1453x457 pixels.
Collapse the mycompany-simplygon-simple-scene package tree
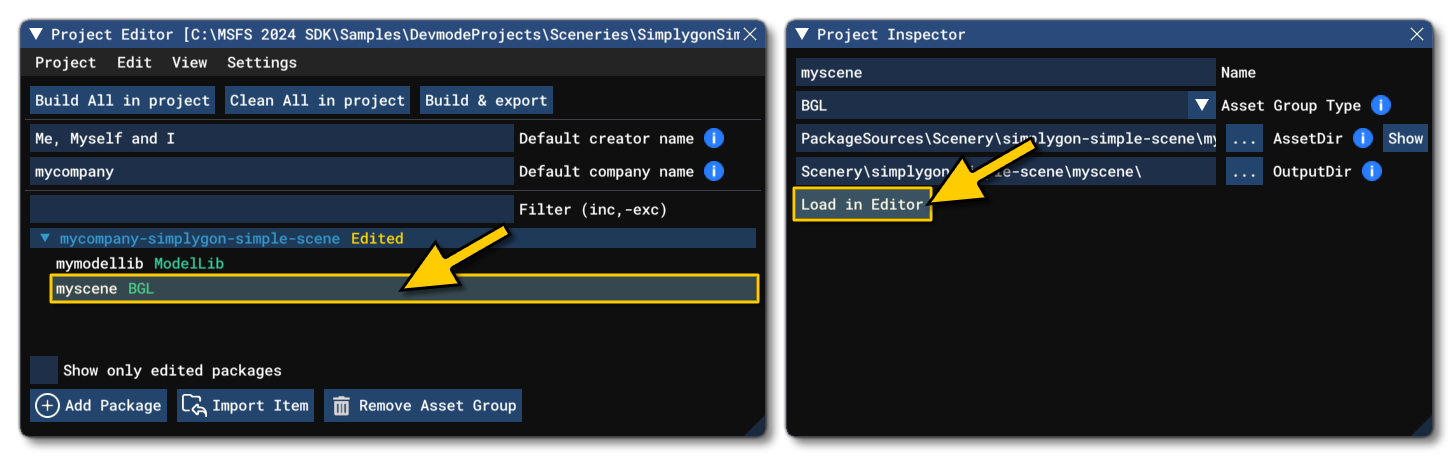[x=44, y=238]
